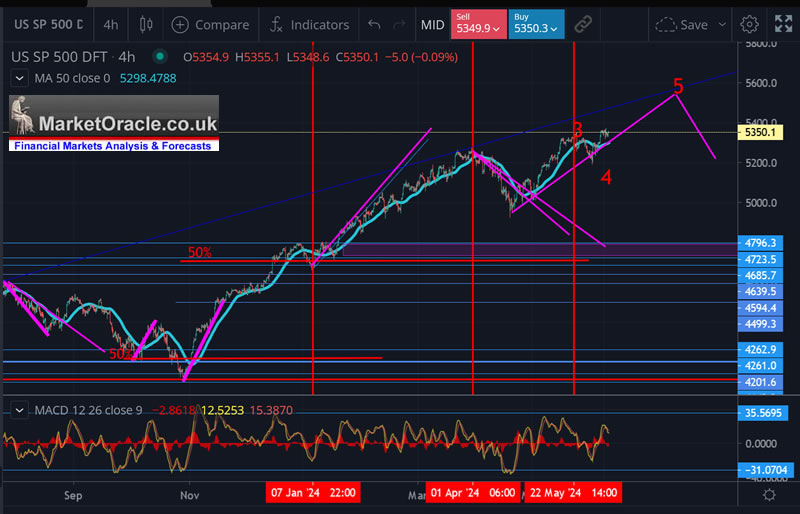Click the Nov label on time axis
Screen dimensions: 800x514
tap(189, 495)
